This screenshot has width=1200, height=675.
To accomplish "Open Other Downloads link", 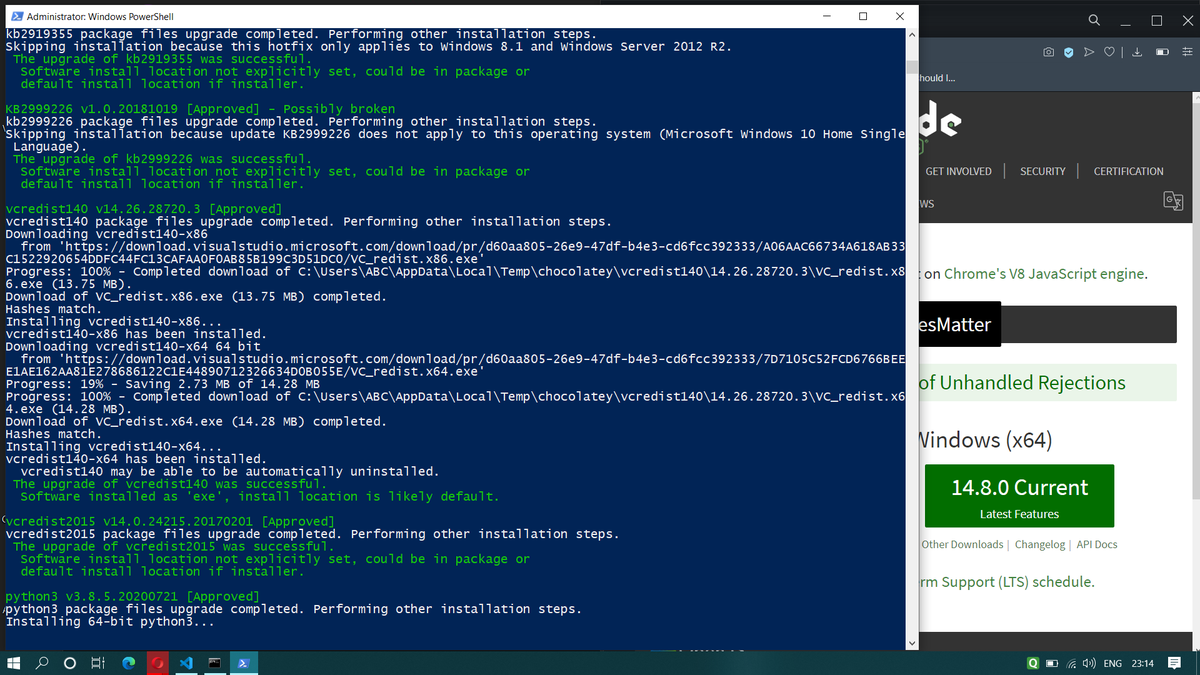I will tap(962, 544).
